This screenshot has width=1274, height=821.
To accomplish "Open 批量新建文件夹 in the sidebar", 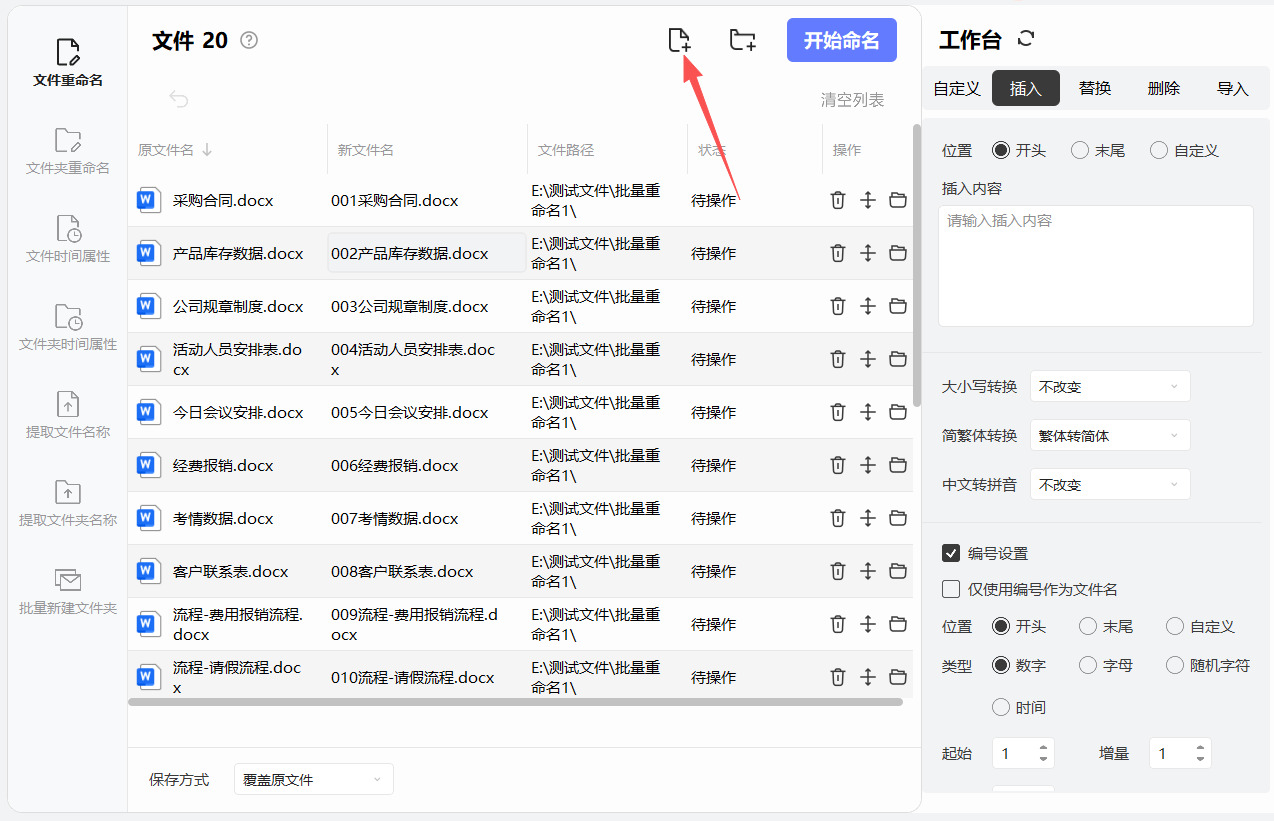I will (x=68, y=591).
